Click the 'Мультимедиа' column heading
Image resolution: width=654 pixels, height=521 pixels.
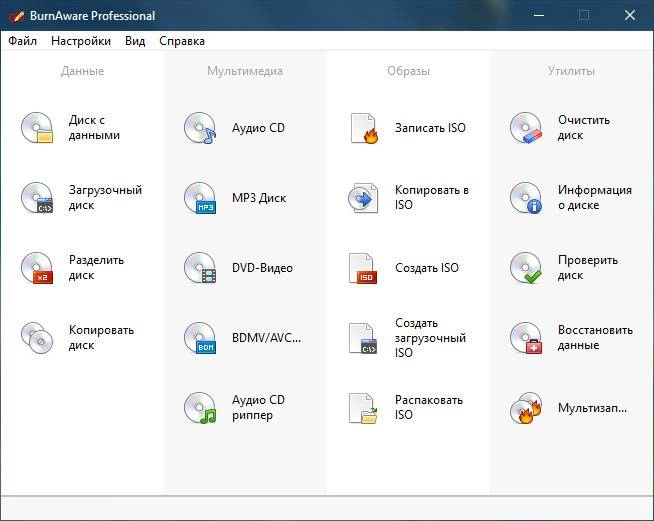245,71
